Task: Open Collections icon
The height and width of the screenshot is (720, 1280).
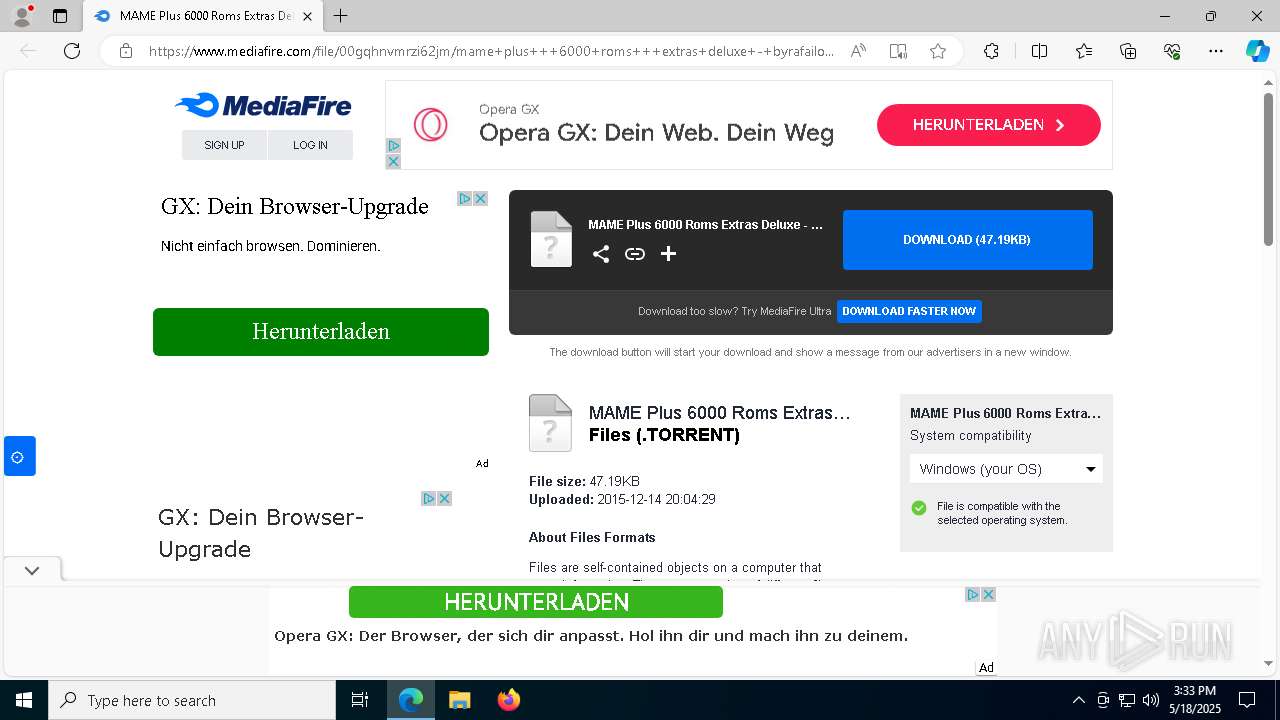Action: pyautogui.click(x=1128, y=51)
